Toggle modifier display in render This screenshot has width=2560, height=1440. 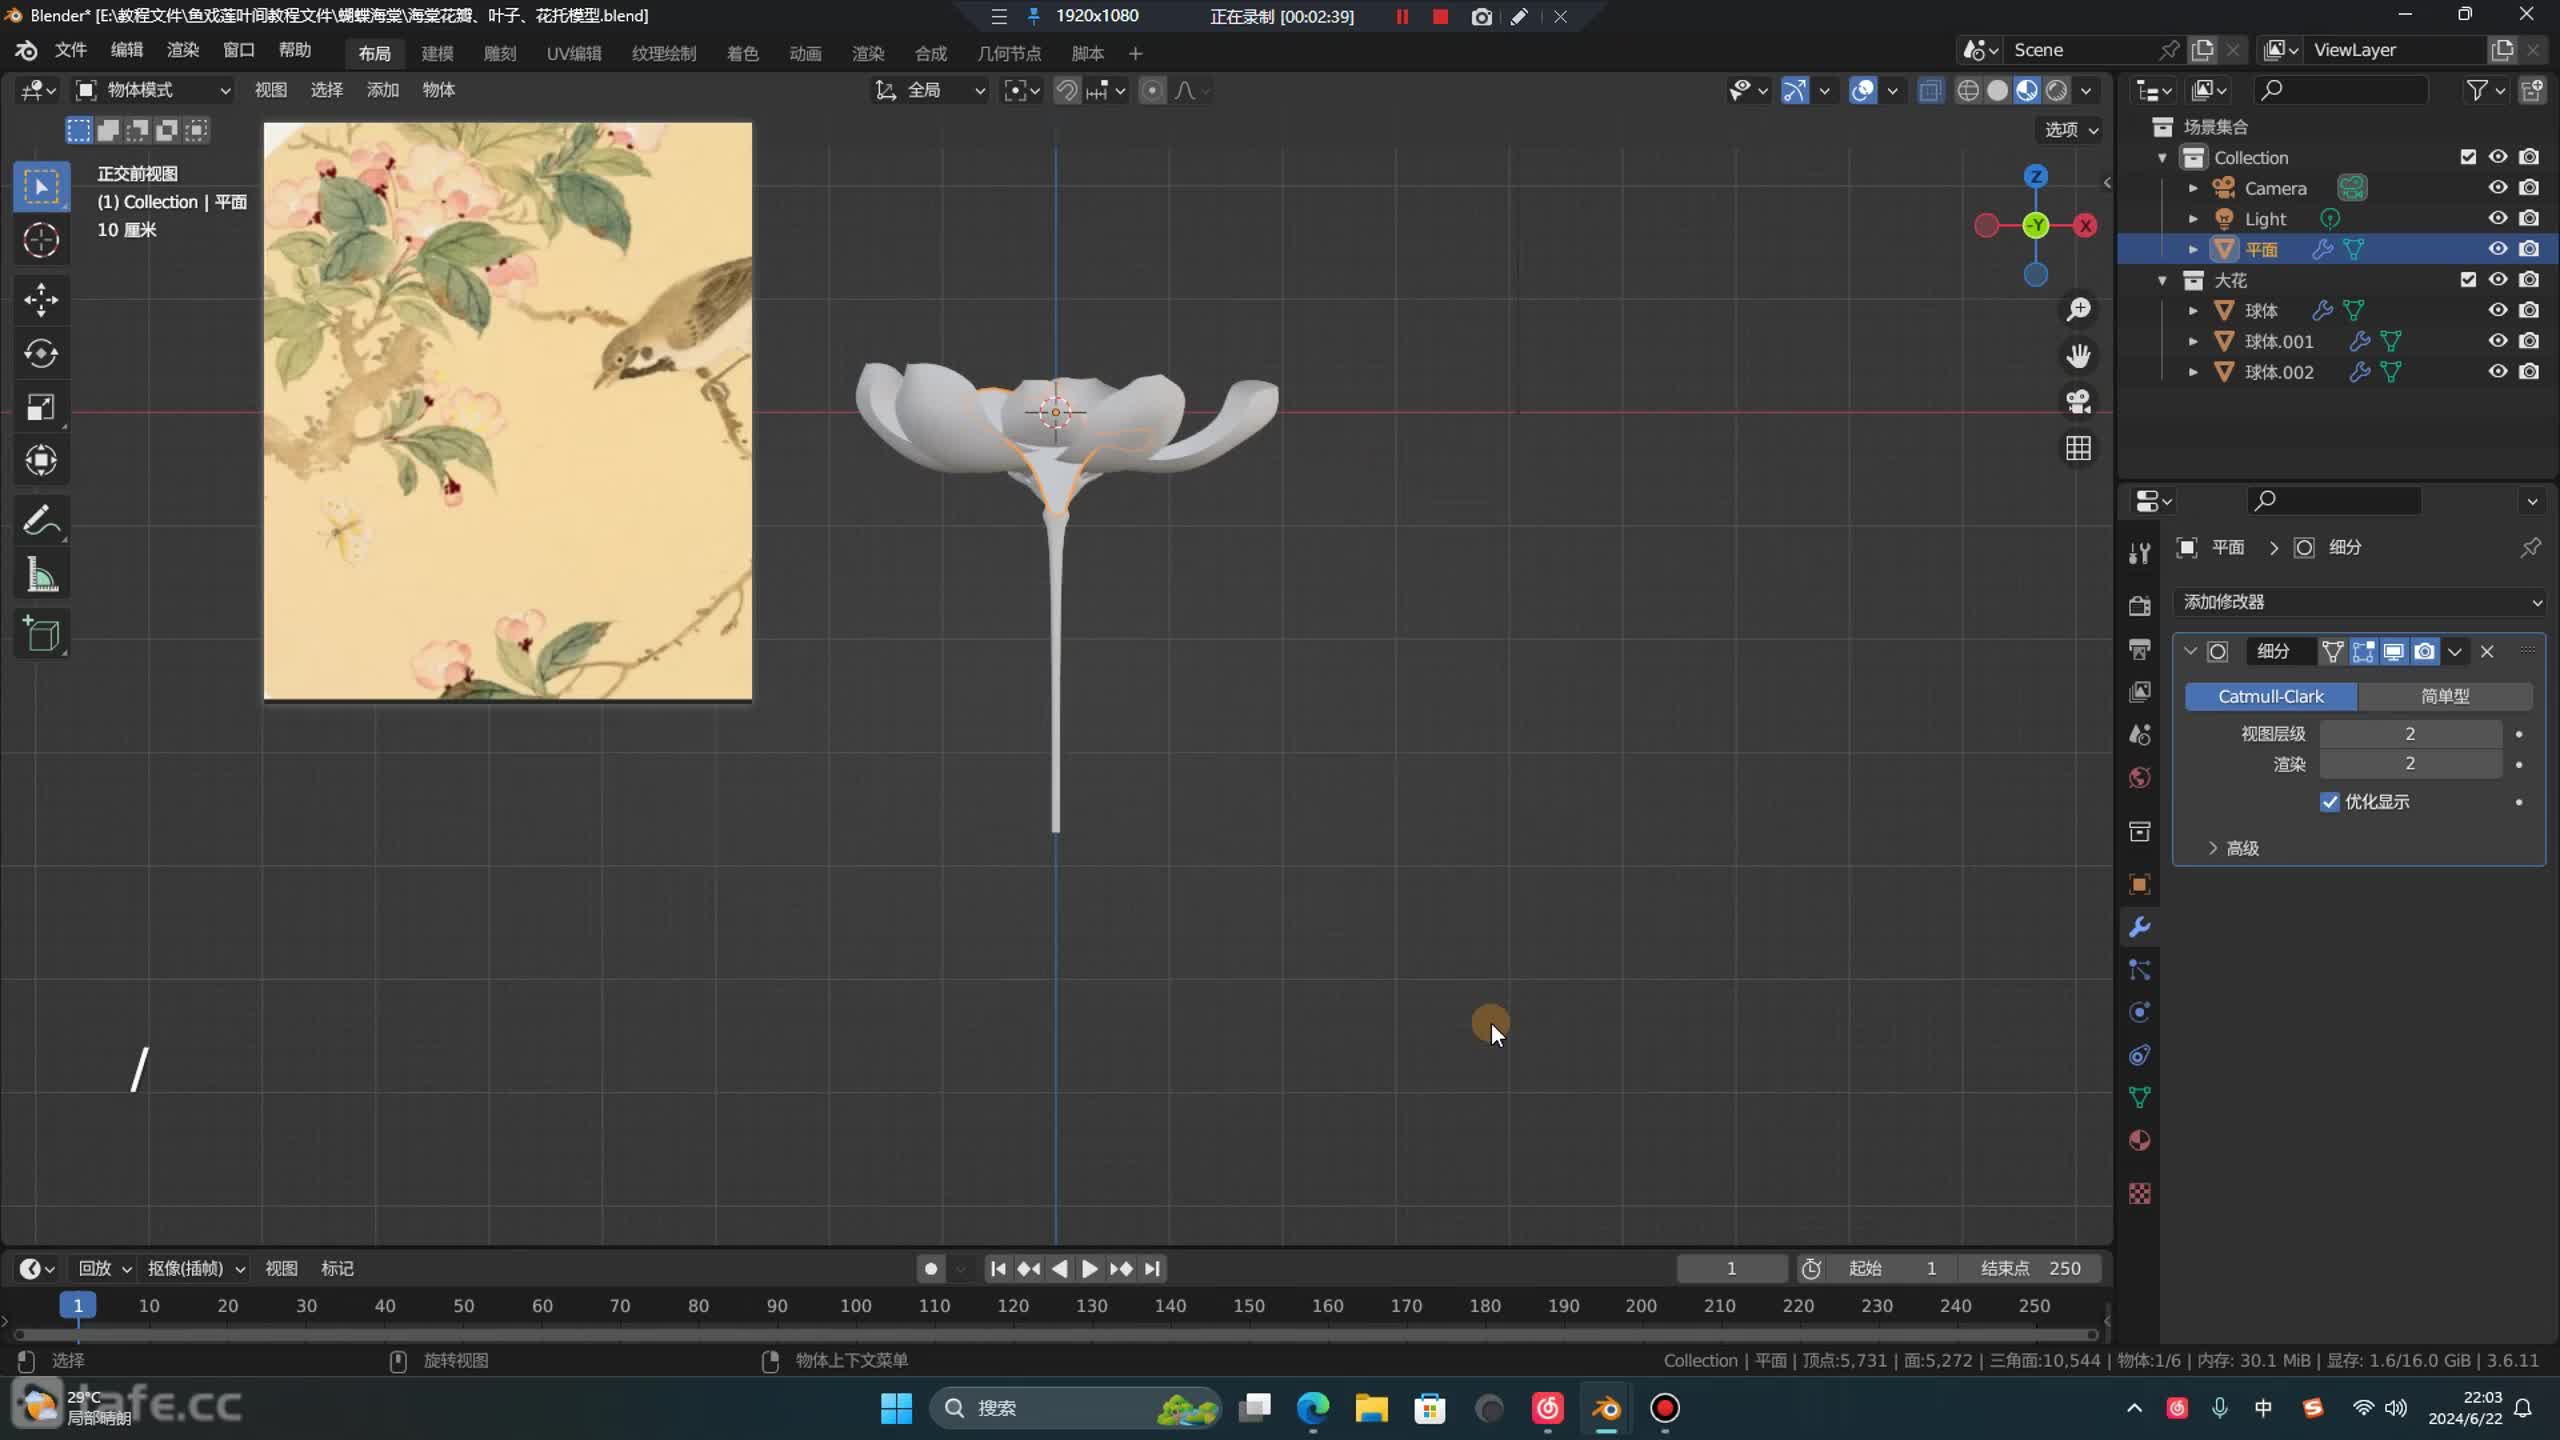pos(2425,652)
